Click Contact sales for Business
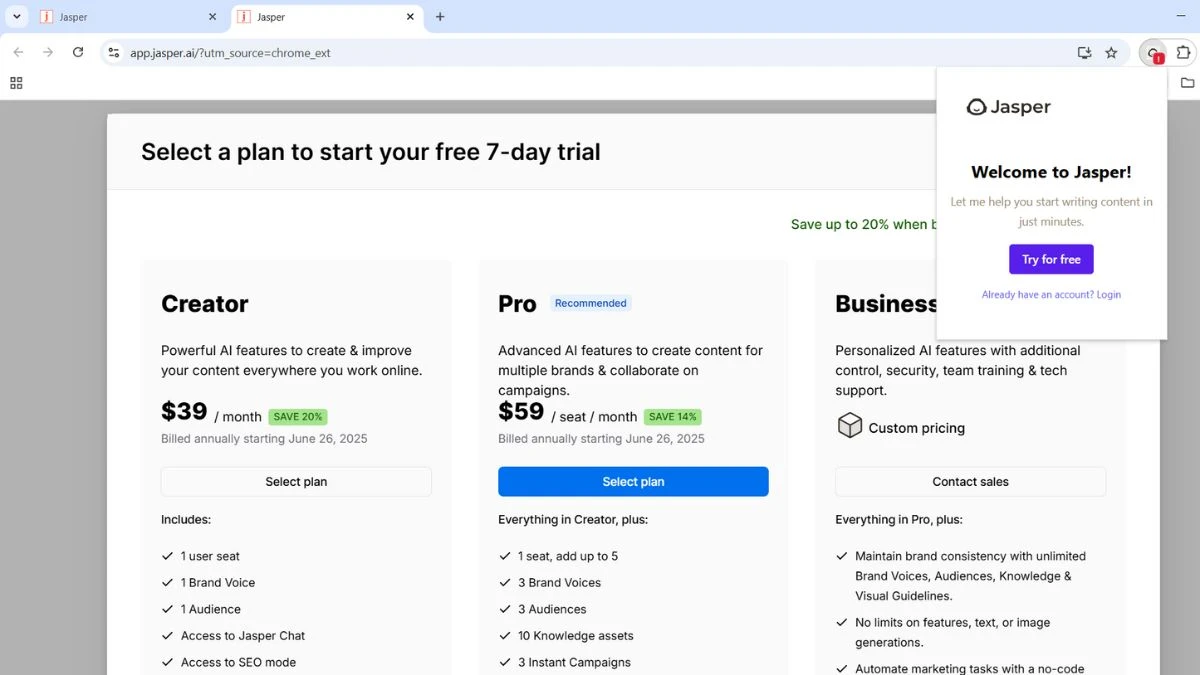Viewport: 1200px width, 675px height. point(970,482)
